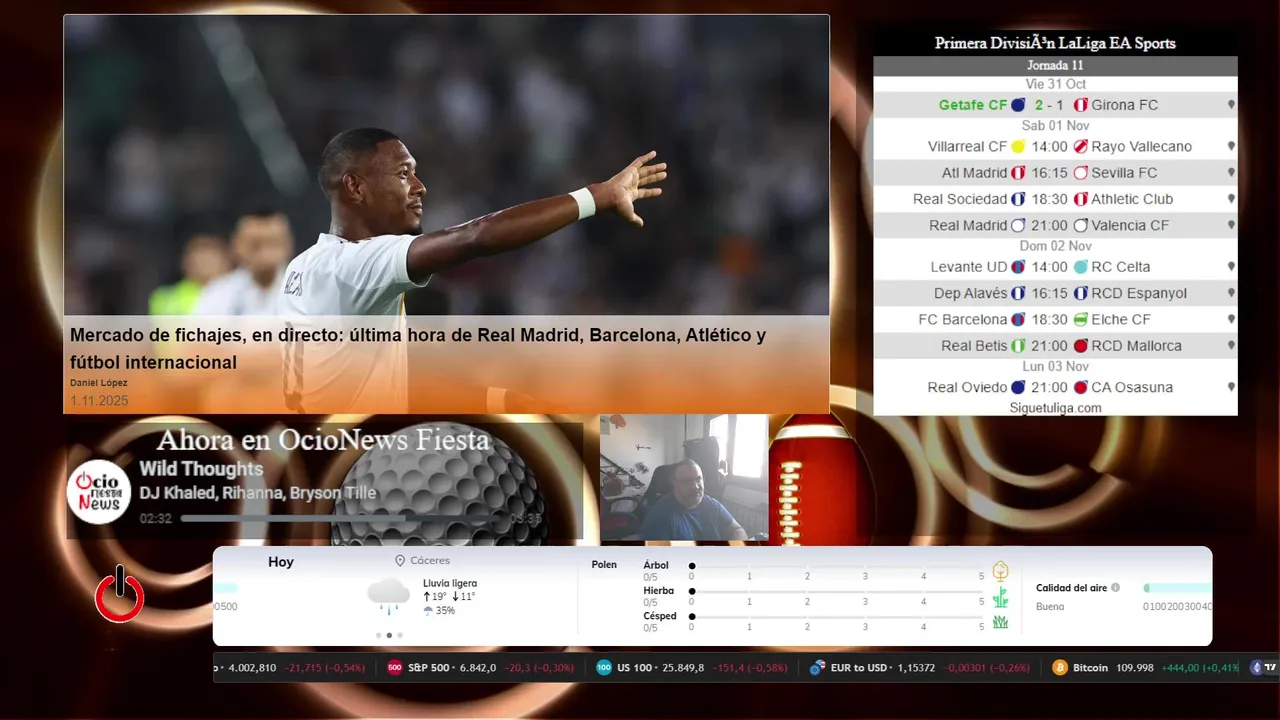Open the Mercado de fichajes headline
Viewport: 1280px width, 720px height.
pos(418,348)
